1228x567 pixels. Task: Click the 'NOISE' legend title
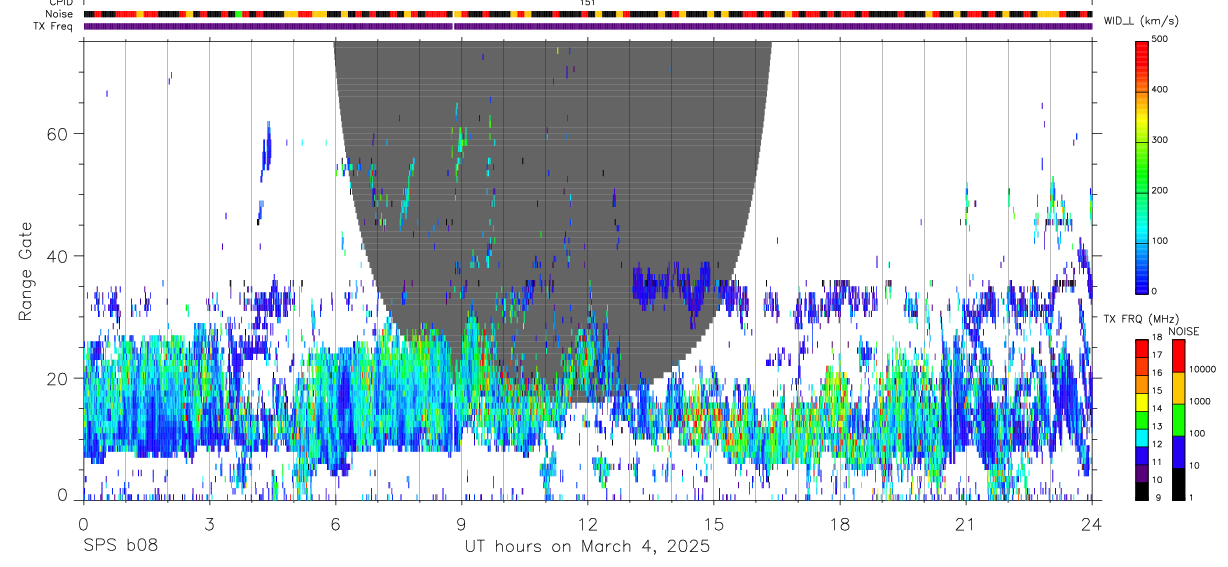coord(1183,331)
